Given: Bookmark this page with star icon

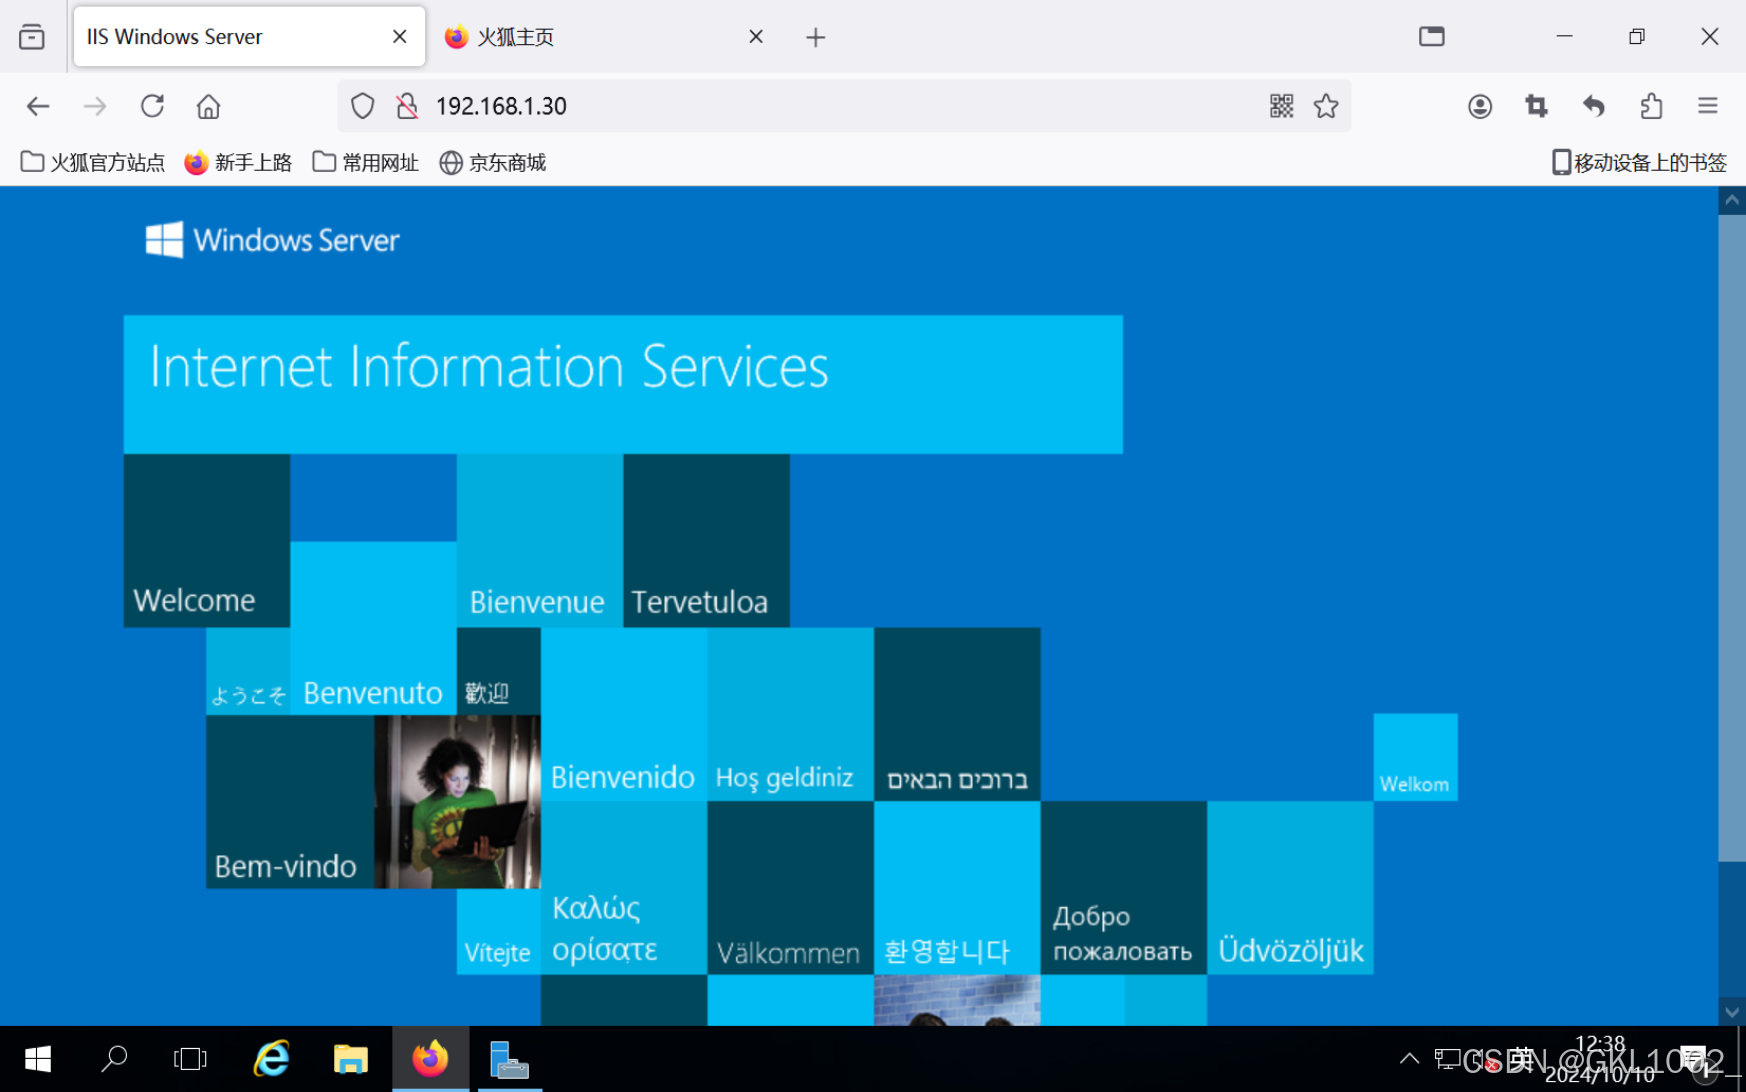Looking at the screenshot, I should pyautogui.click(x=1326, y=106).
